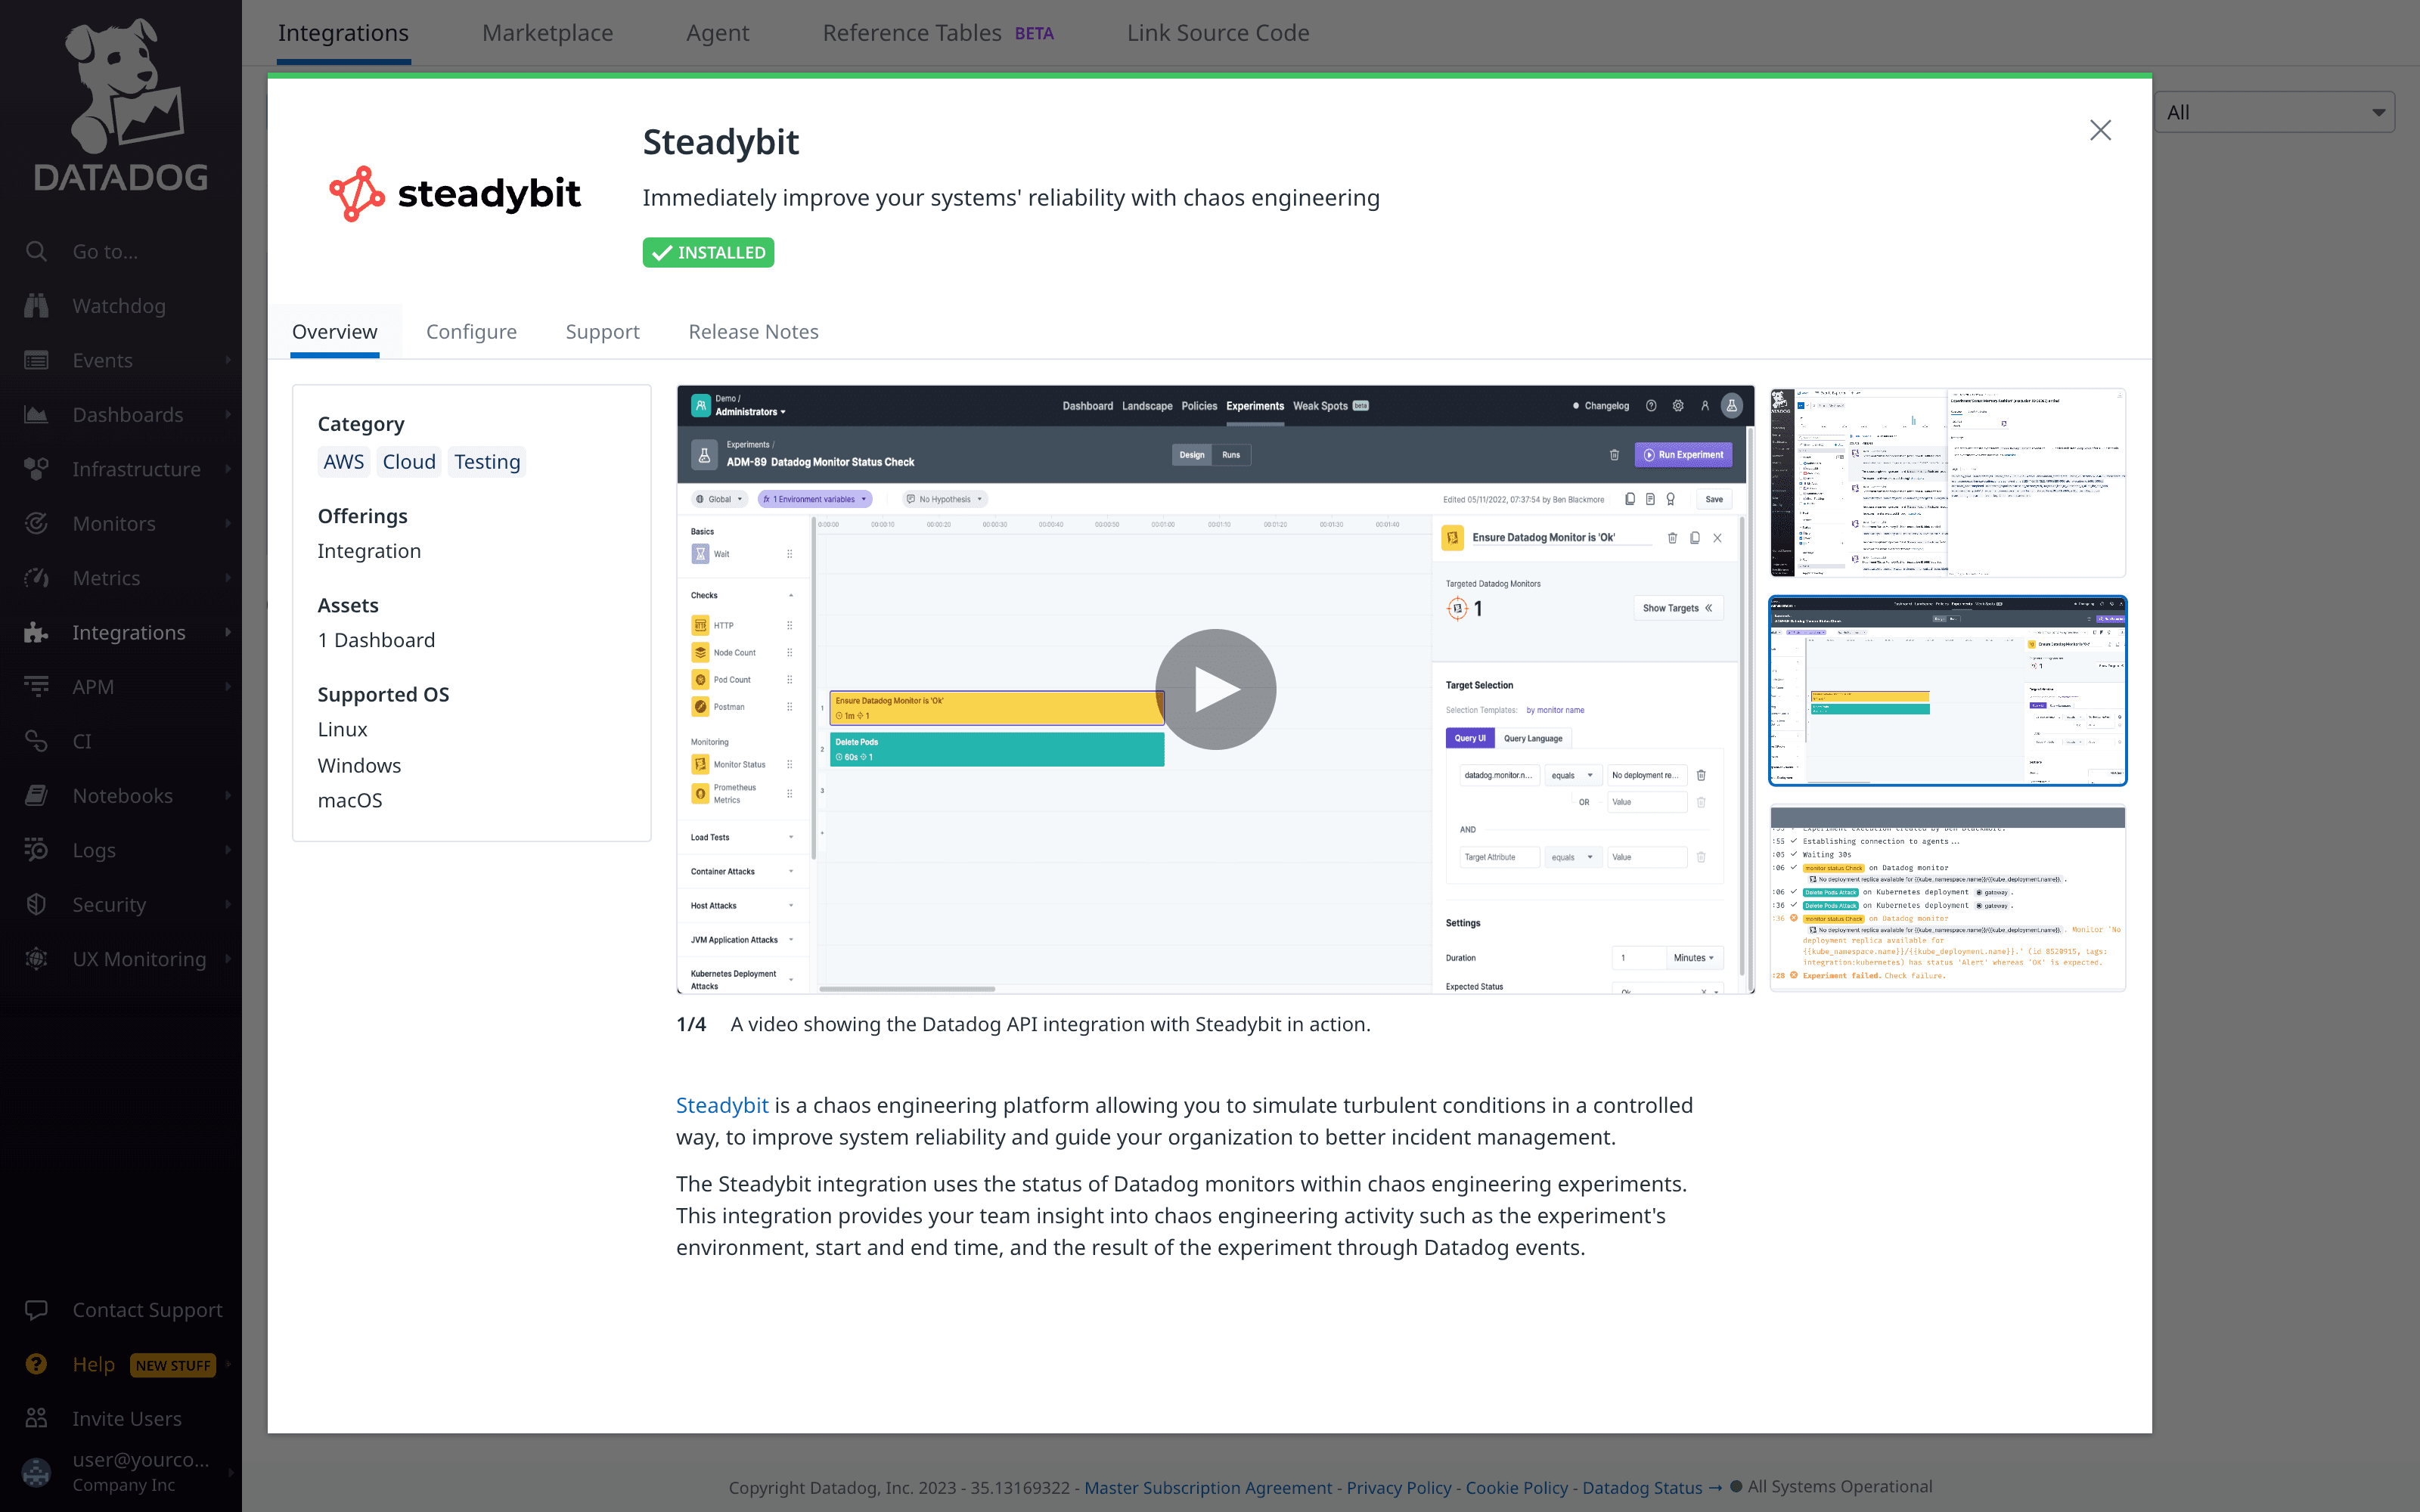The height and width of the screenshot is (1512, 2420).
Task: Open the All filter dropdown
Action: point(2273,113)
